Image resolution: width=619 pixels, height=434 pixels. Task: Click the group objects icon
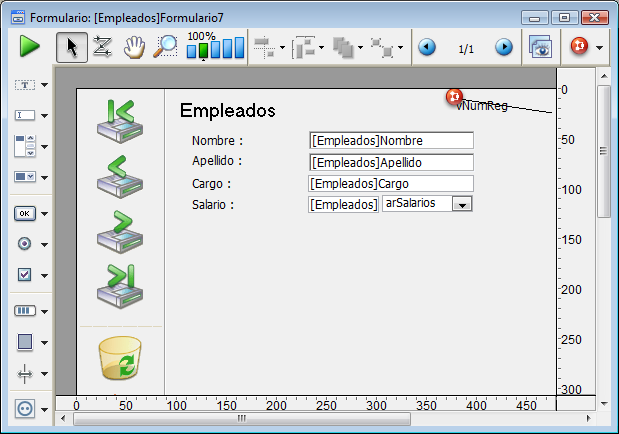click(x=382, y=47)
